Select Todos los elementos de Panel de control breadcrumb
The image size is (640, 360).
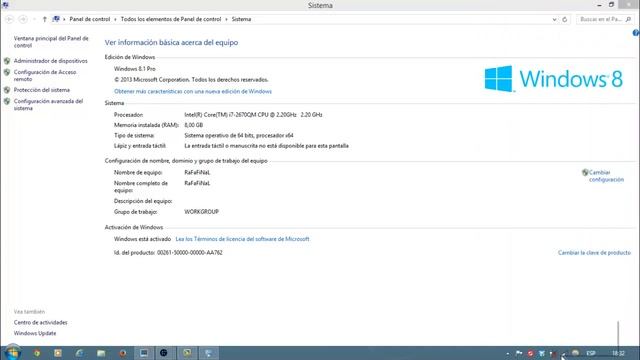(x=171, y=19)
